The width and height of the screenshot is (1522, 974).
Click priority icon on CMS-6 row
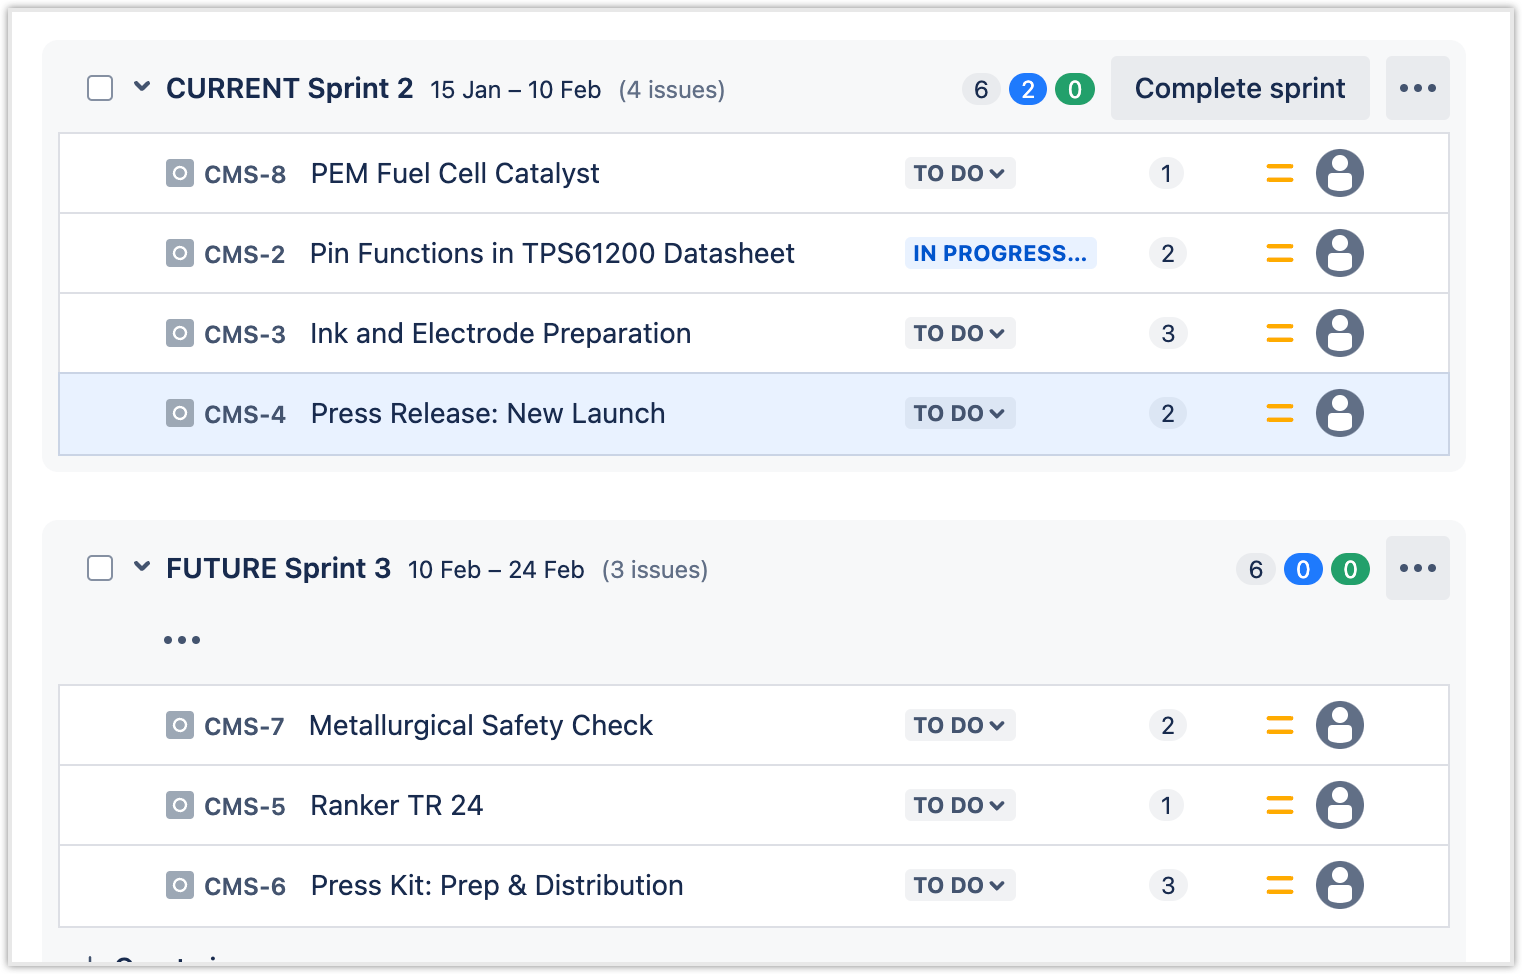tap(1279, 885)
